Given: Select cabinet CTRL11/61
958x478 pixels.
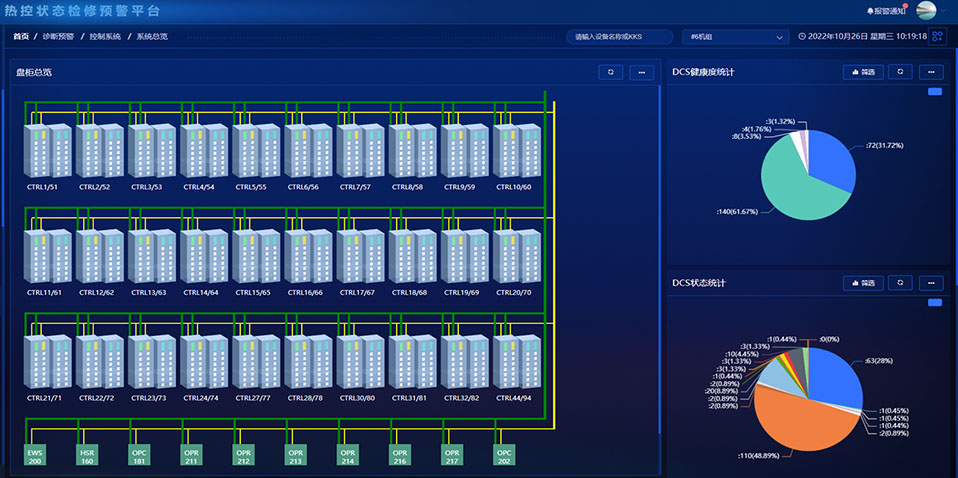Looking at the screenshot, I should (x=47, y=257).
